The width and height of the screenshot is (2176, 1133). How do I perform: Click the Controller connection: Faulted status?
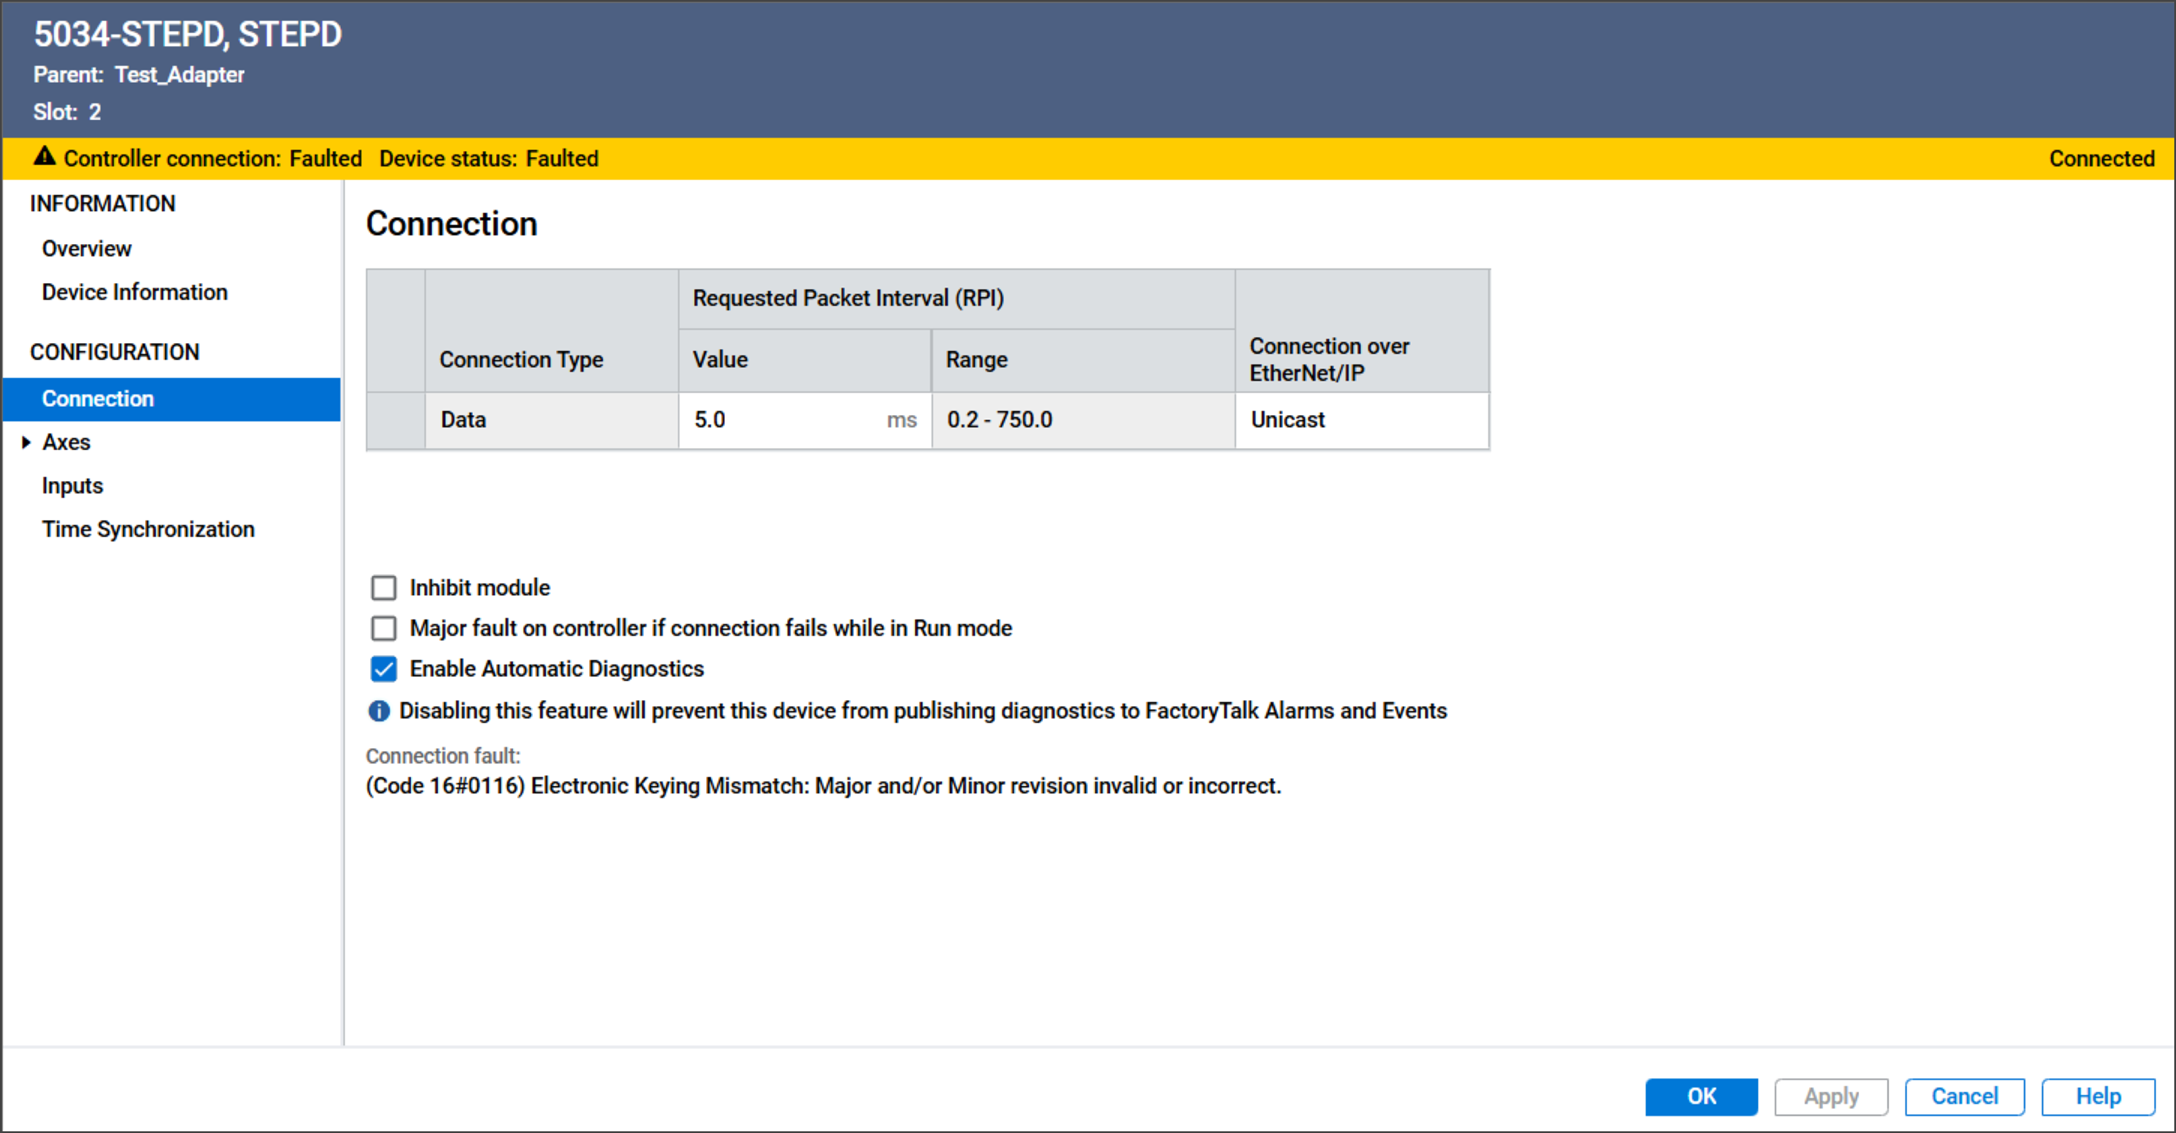coord(213,159)
